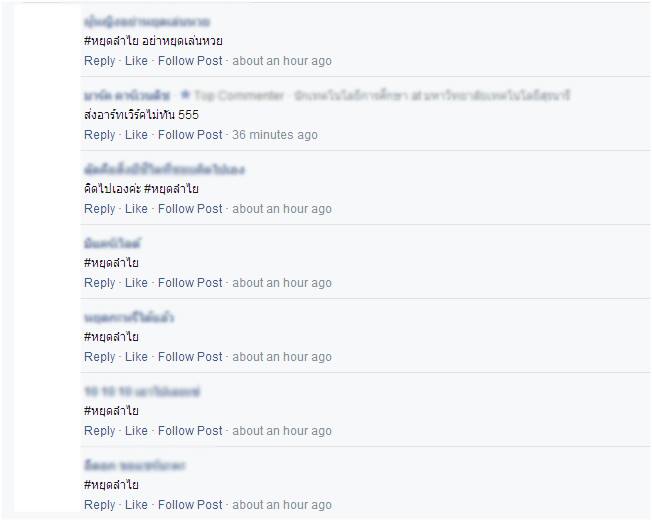This screenshot has width=652, height=521.
Task: Follow Post on the คิดไปเองค่ะ comment
Action: pyautogui.click(x=190, y=209)
